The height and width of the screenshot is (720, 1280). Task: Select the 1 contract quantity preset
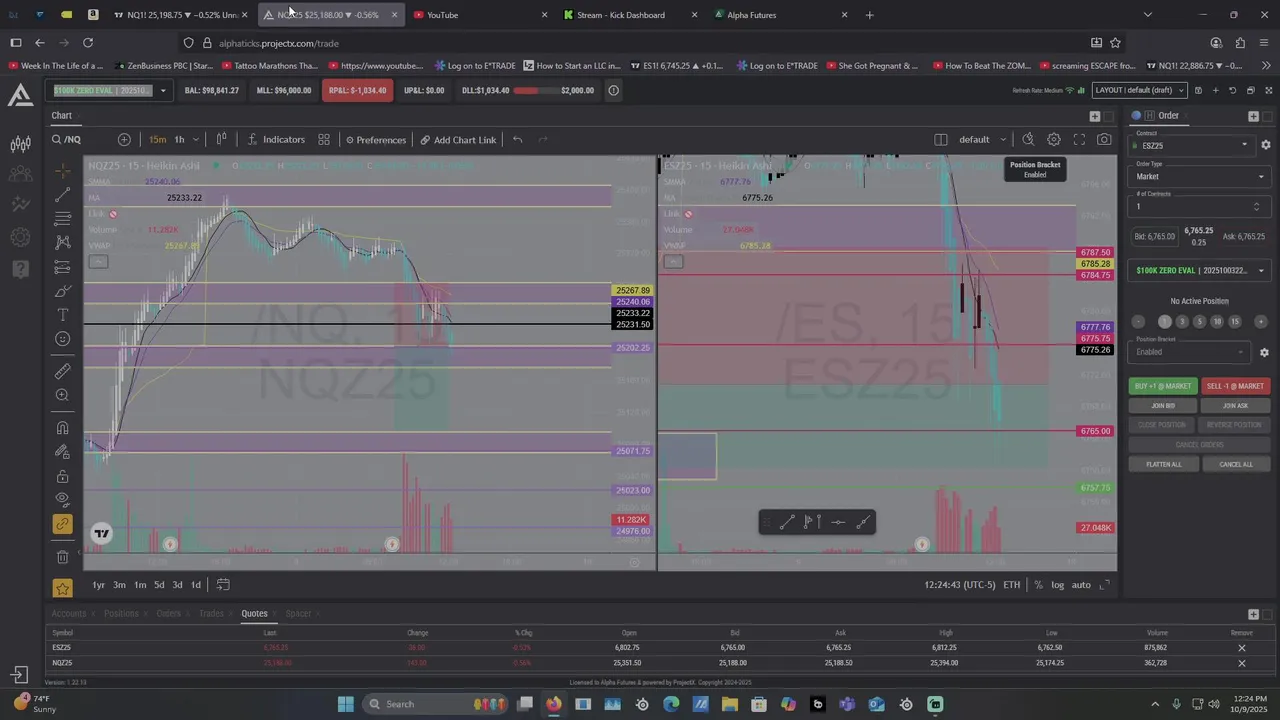[1164, 321]
